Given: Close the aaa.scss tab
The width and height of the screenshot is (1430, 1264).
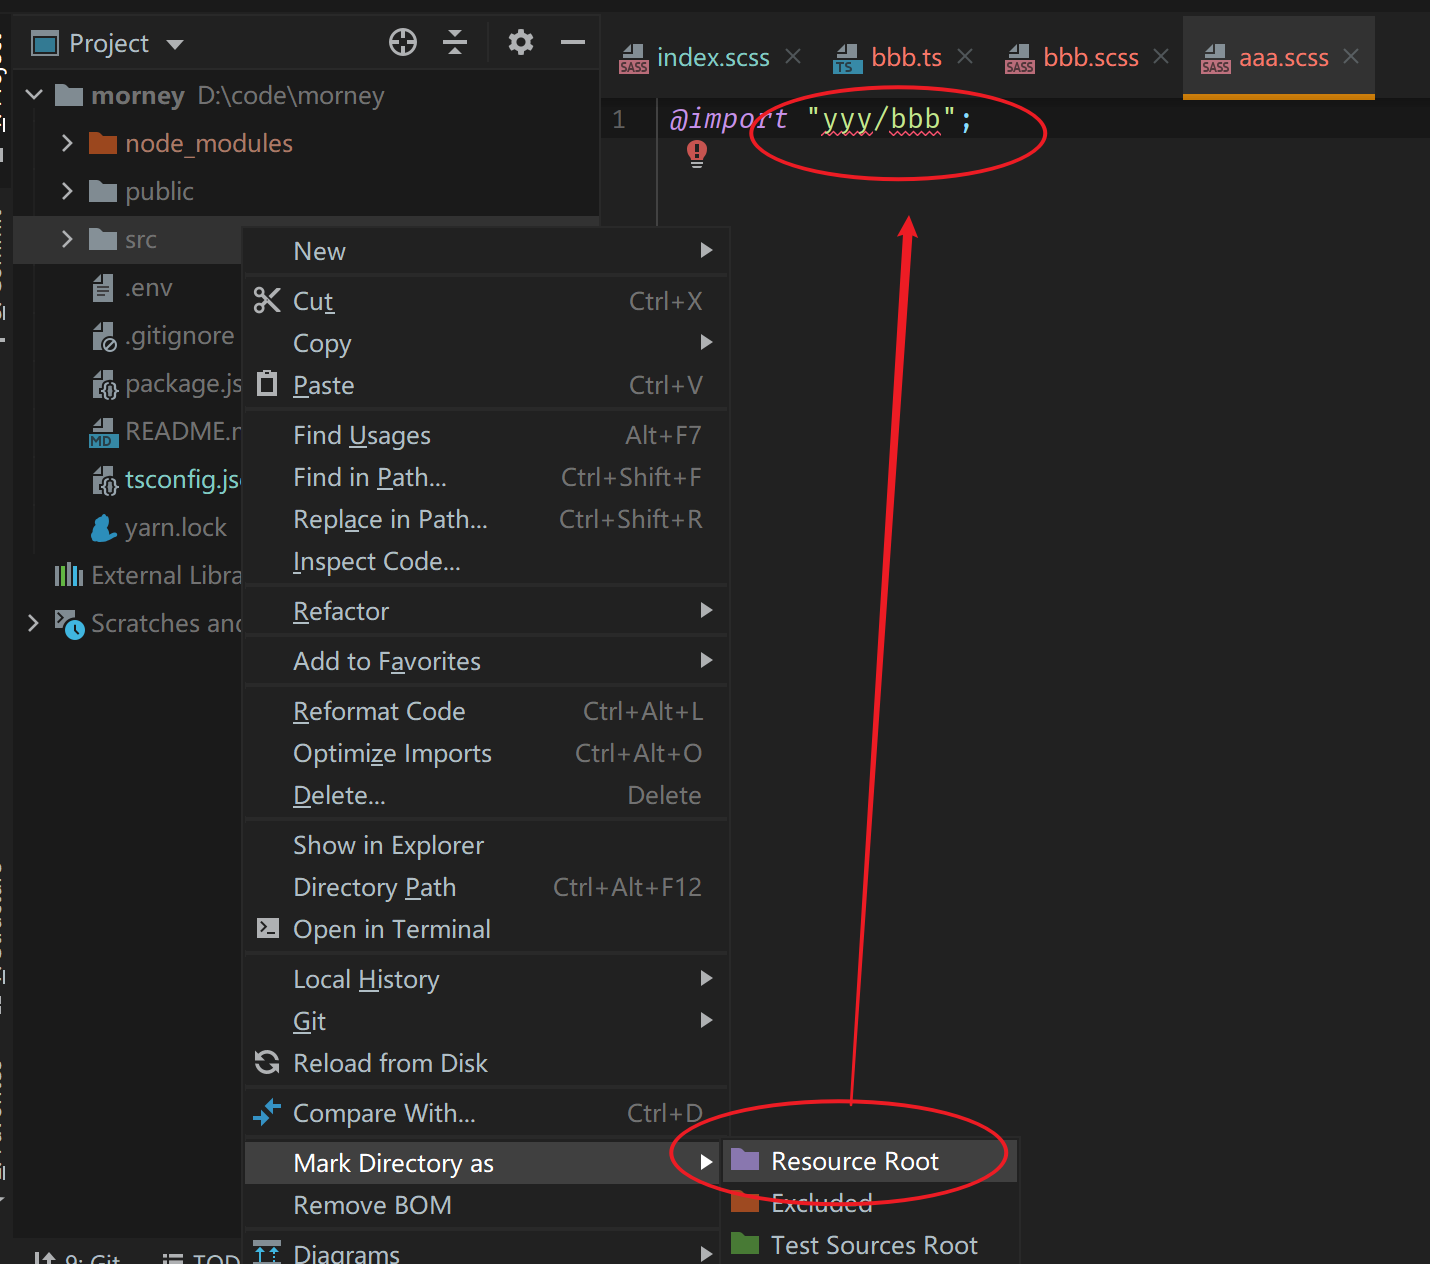Looking at the screenshot, I should coord(1351,56).
